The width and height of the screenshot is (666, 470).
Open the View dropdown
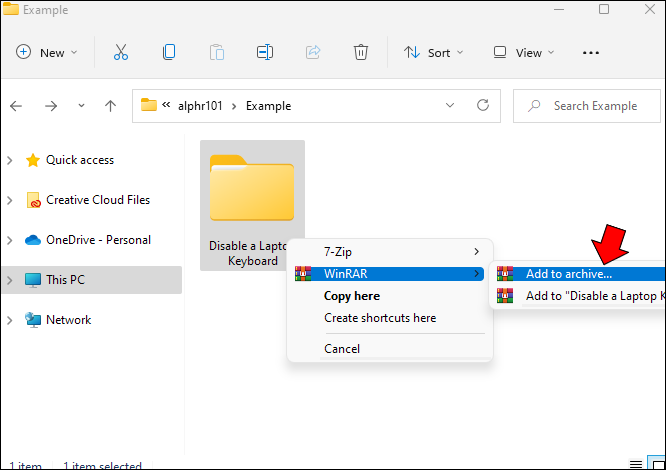[x=521, y=52]
